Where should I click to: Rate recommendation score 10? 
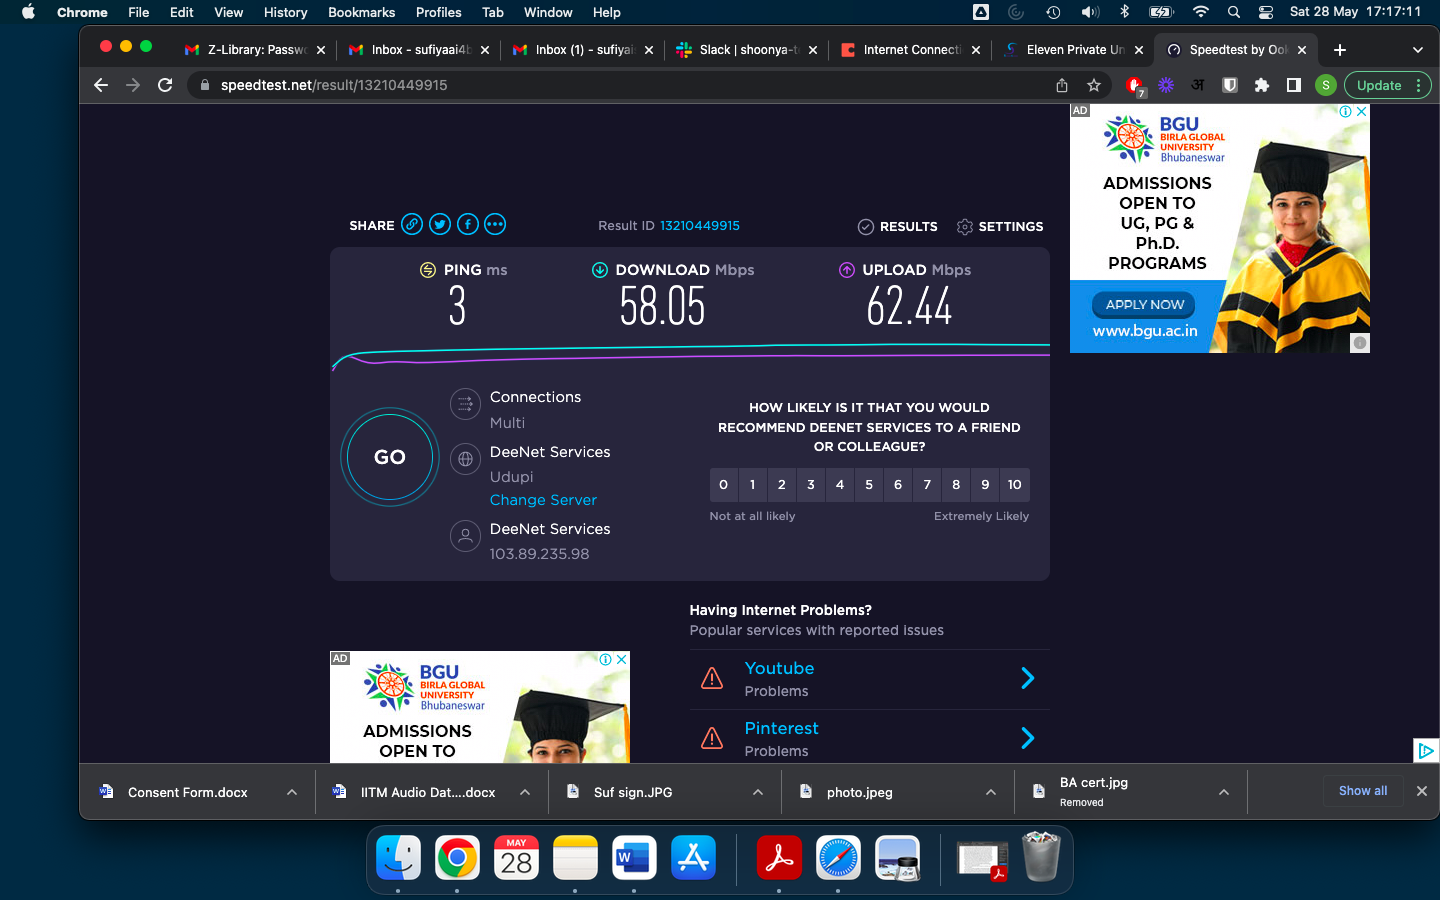pos(1015,485)
